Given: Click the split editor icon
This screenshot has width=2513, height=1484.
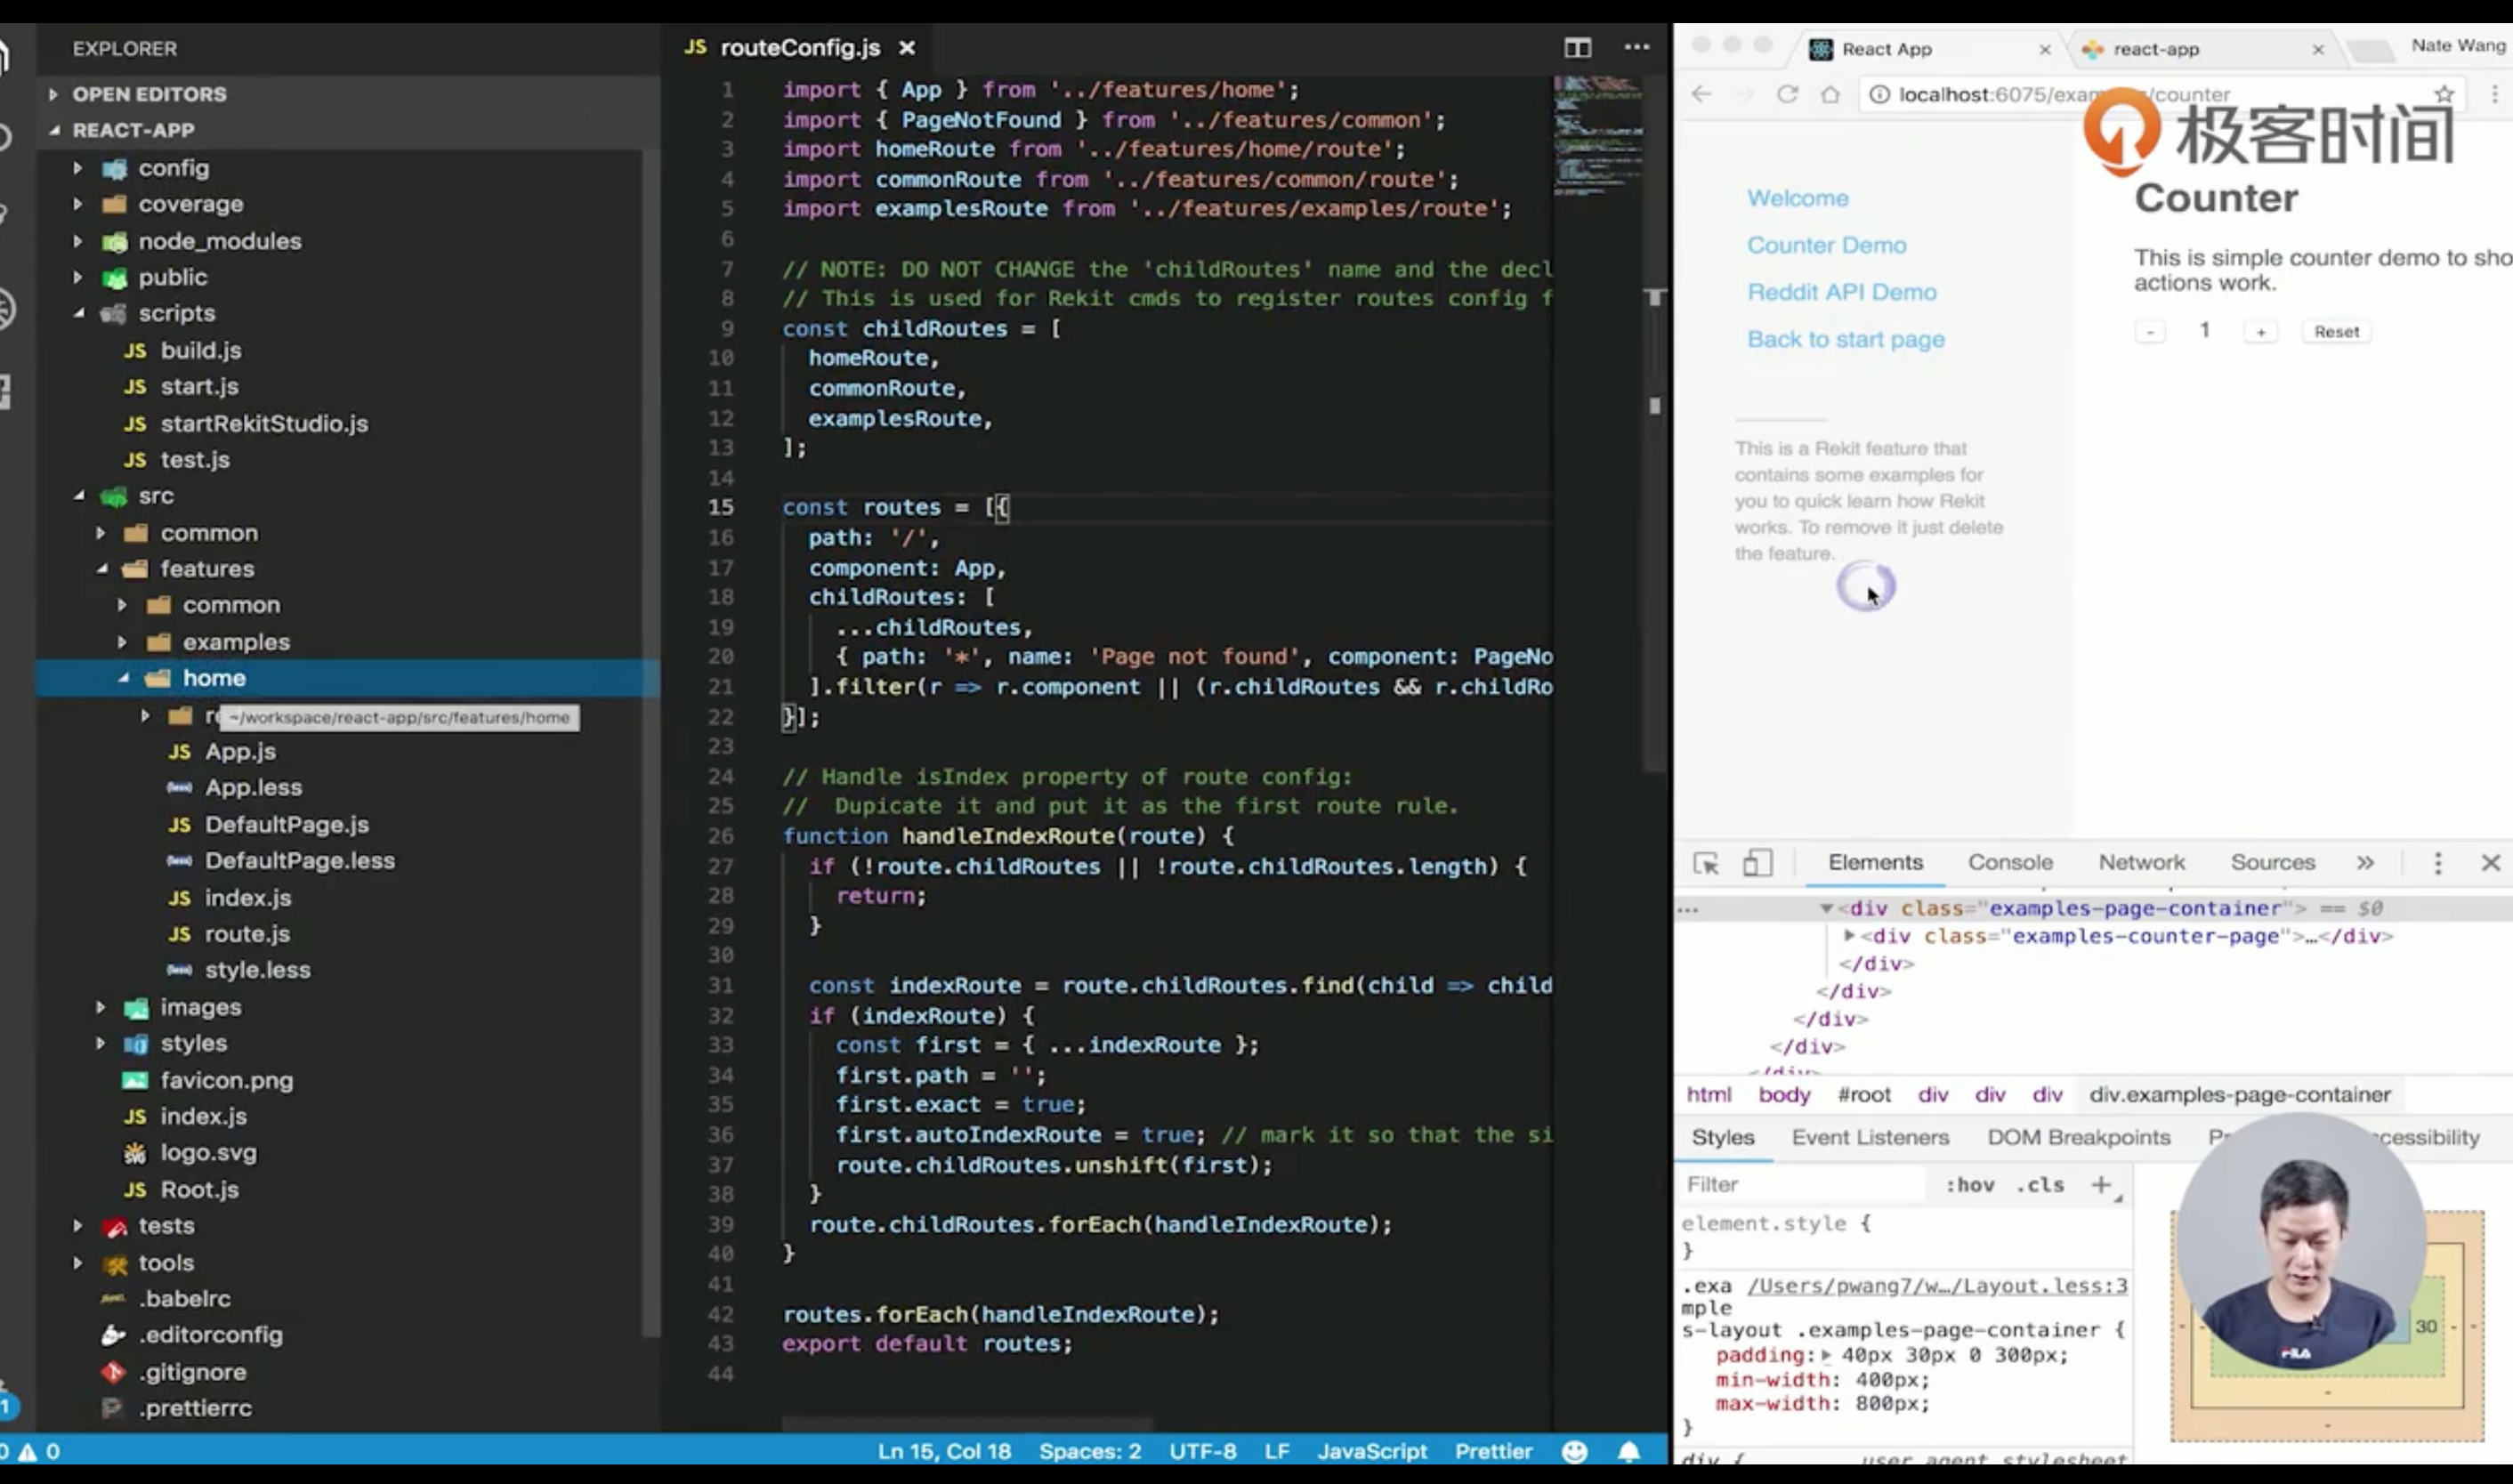Looking at the screenshot, I should (x=1577, y=47).
